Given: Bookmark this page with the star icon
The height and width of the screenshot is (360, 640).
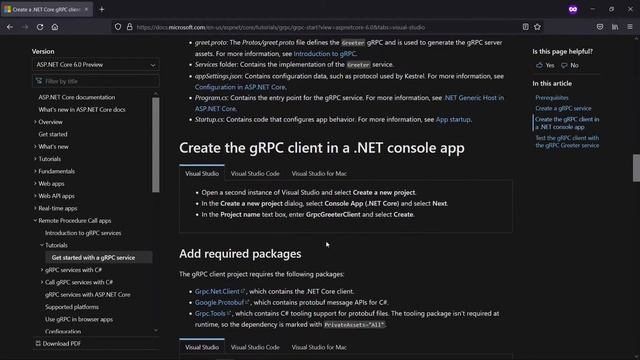Looking at the screenshot, I should 538,27.
